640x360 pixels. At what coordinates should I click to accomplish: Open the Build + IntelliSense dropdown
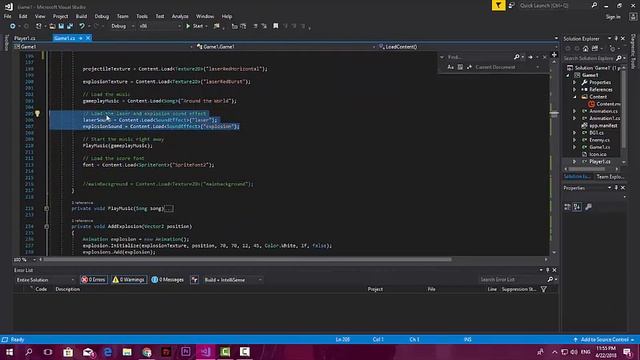[x=233, y=280]
